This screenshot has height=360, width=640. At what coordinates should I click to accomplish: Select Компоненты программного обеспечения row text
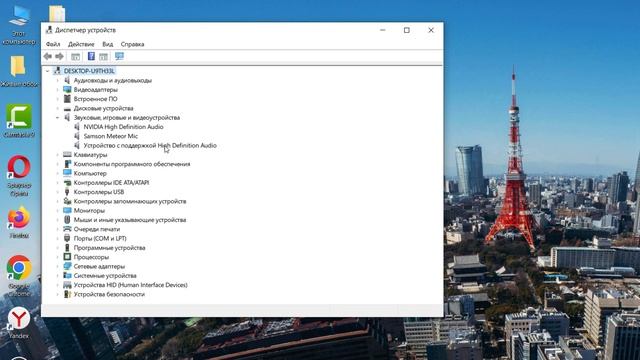pos(132,164)
